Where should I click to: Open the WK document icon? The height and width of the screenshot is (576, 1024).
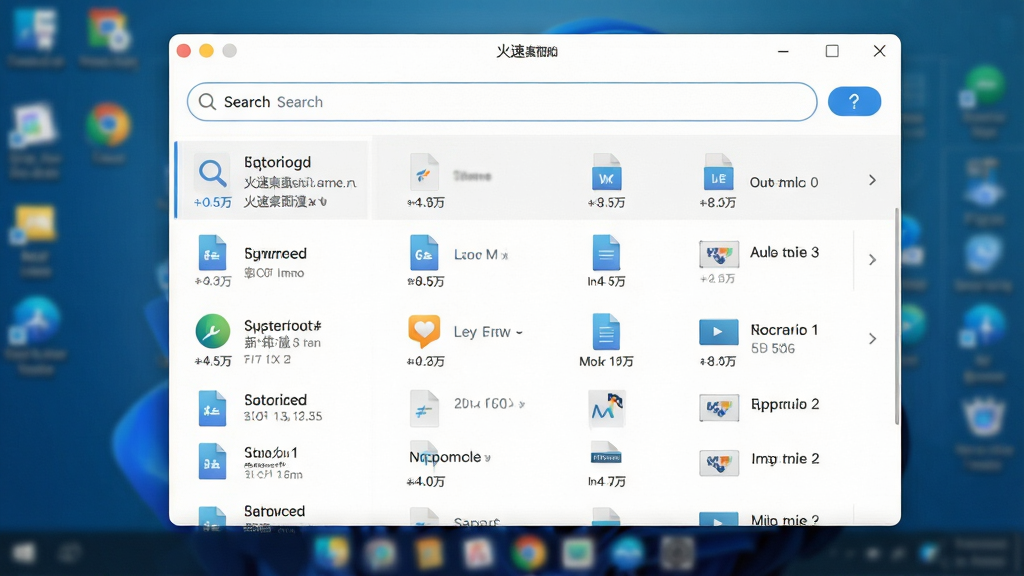(606, 172)
